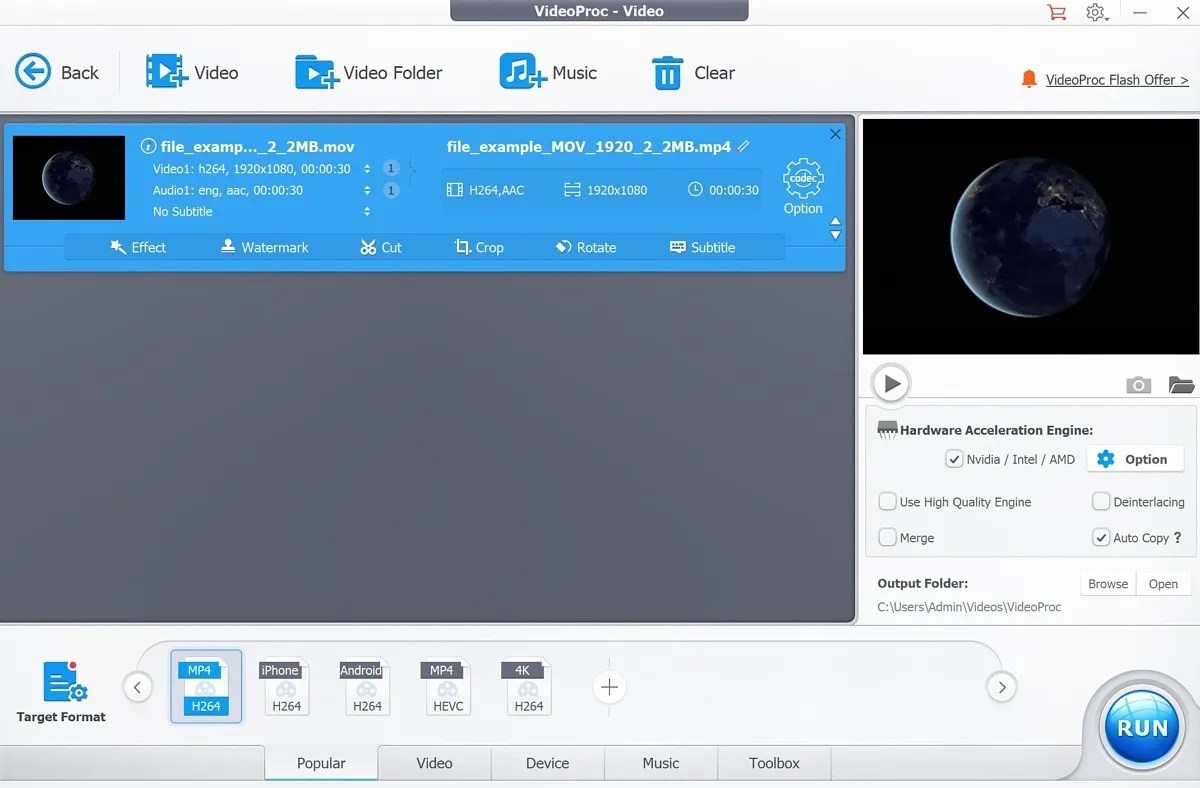
Task: Play the preview video
Action: (890, 383)
